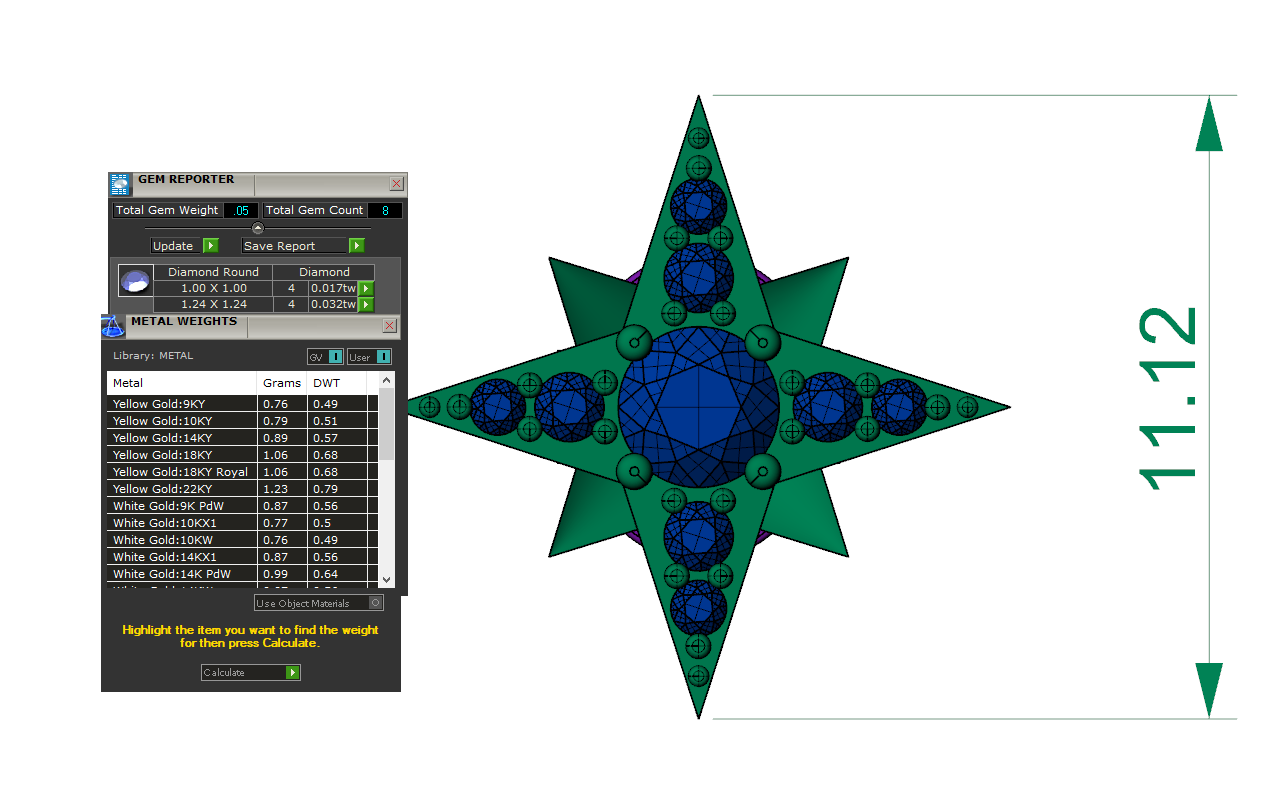Select the Yellow Gold:18KY row
Image resolution: width=1287 pixels, height=799 pixels.
[180, 455]
